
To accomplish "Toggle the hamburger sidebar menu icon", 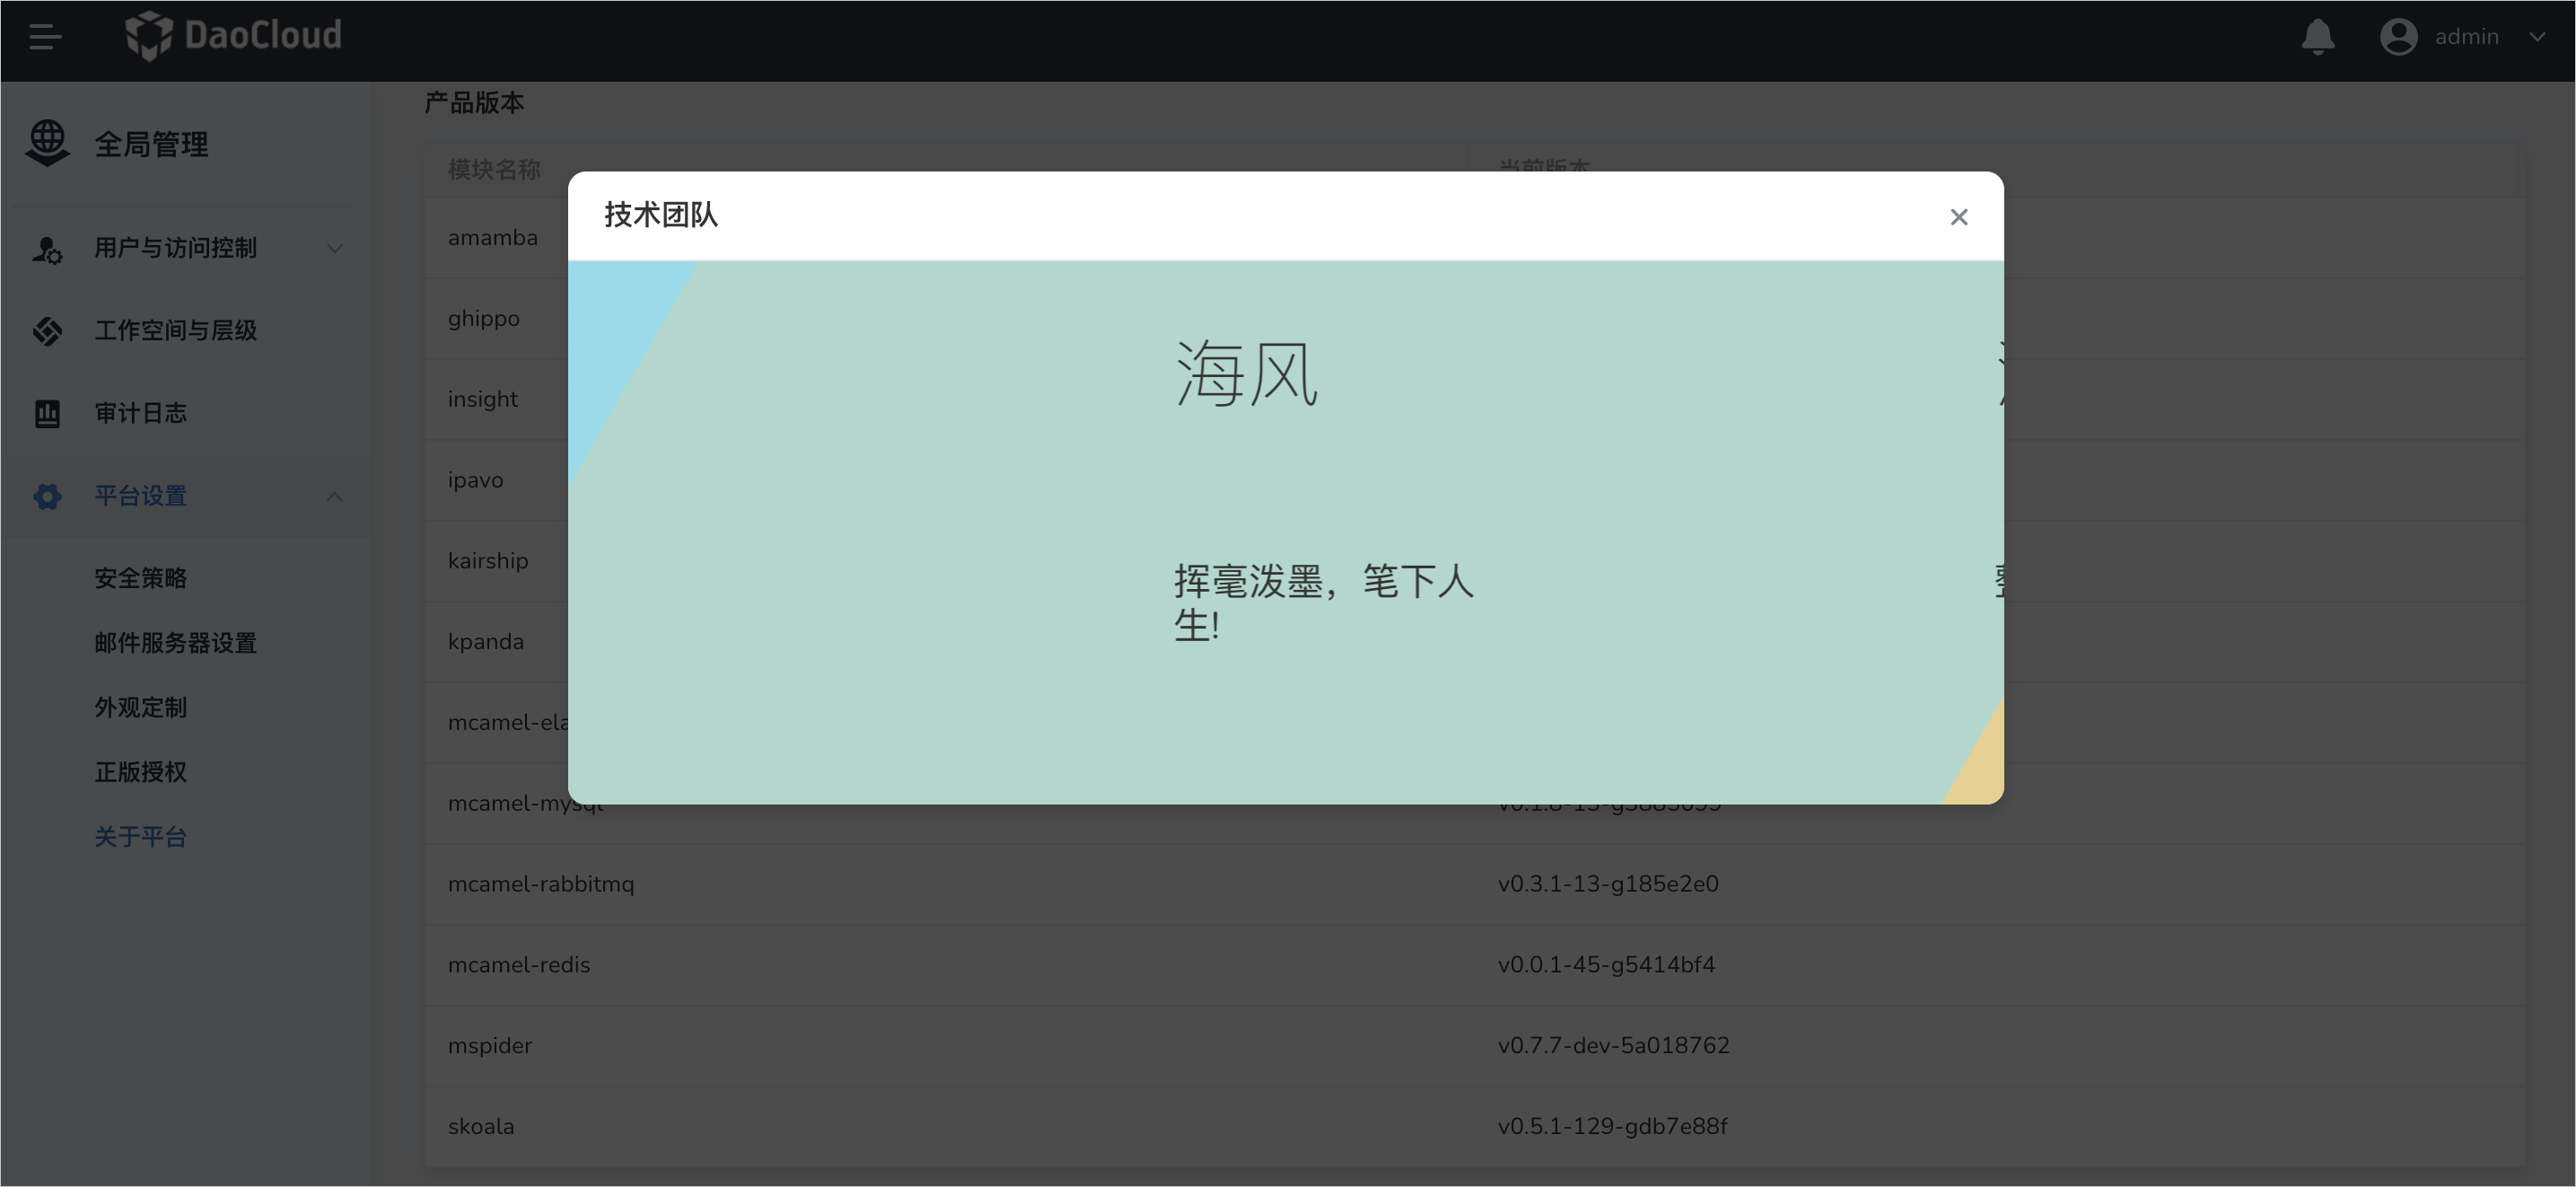I will coord(45,38).
